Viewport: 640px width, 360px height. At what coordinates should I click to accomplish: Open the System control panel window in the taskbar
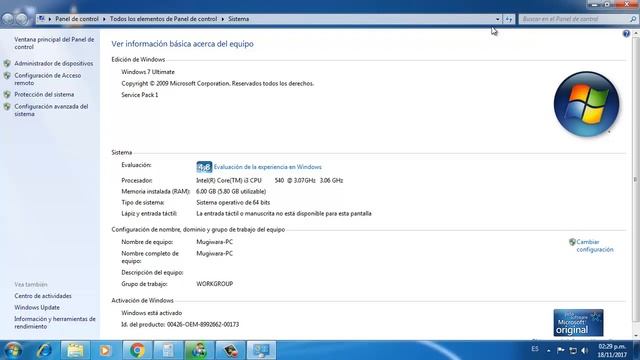pos(261,350)
